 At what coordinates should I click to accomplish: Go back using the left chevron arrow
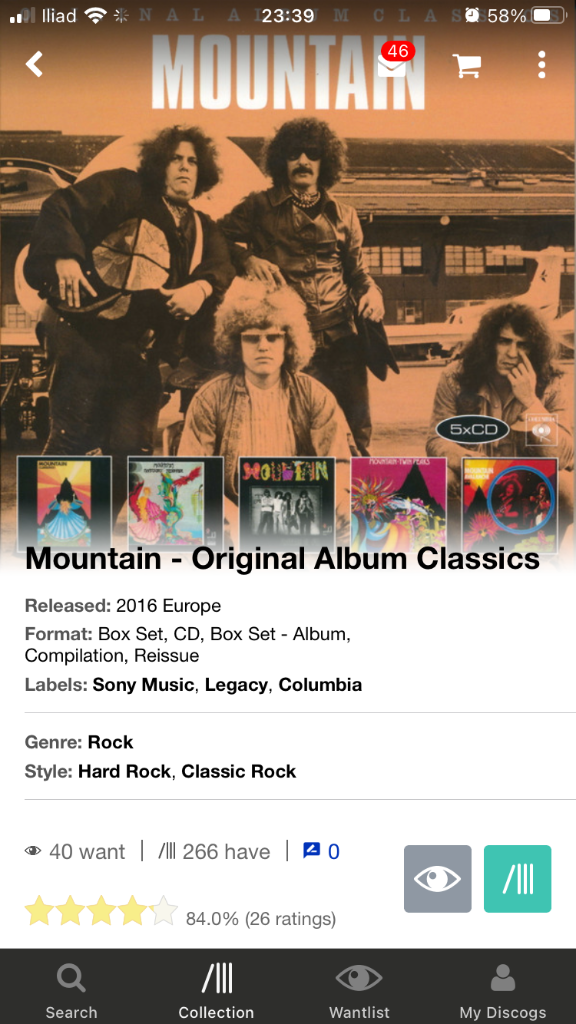34,65
